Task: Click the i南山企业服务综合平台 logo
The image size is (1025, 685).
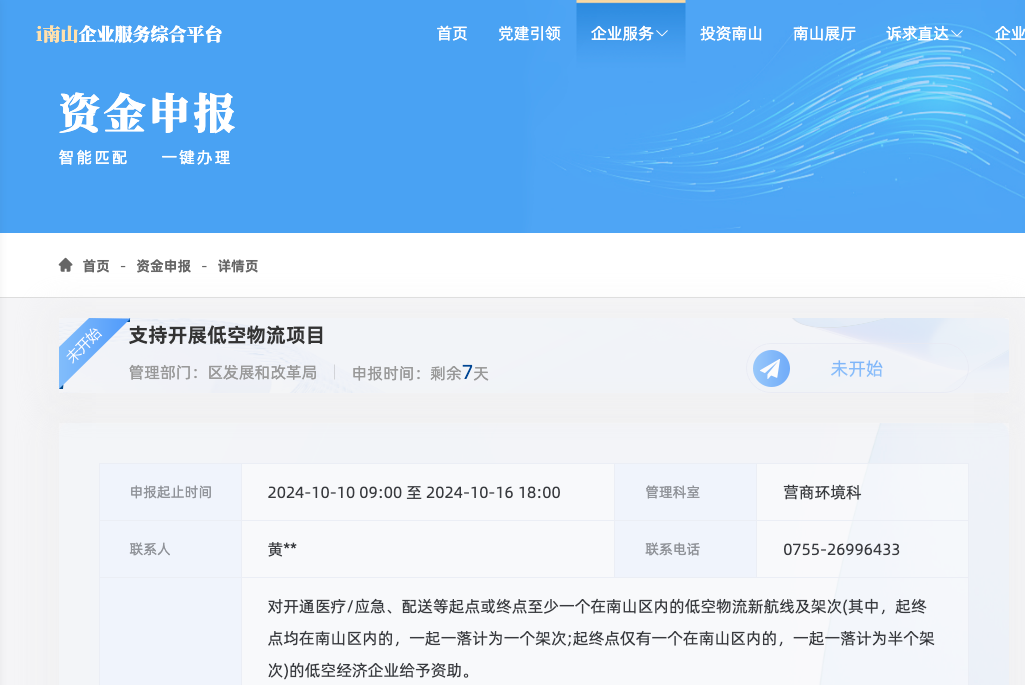Action: 129,34
